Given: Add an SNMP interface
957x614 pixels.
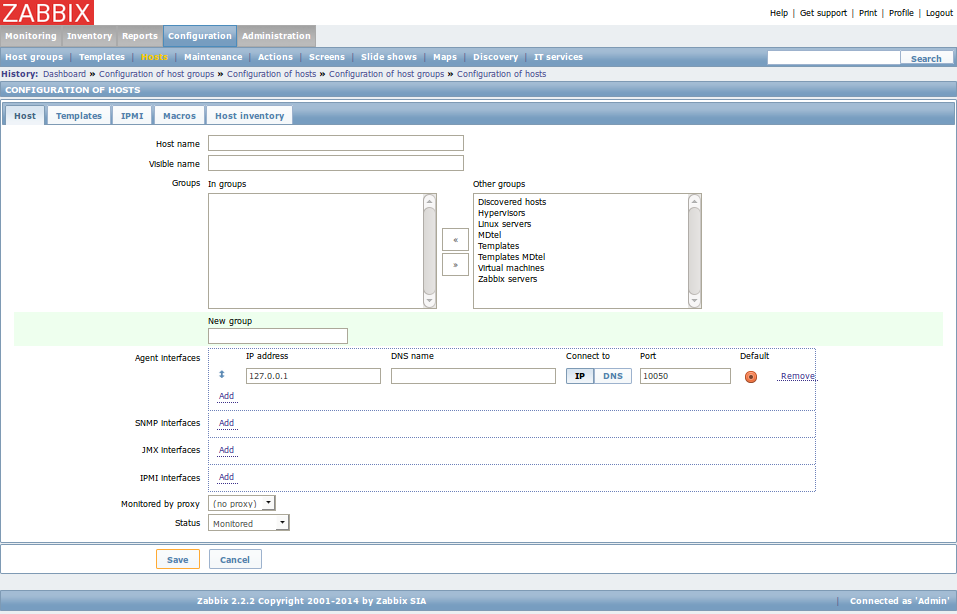Looking at the screenshot, I should tap(226, 423).
